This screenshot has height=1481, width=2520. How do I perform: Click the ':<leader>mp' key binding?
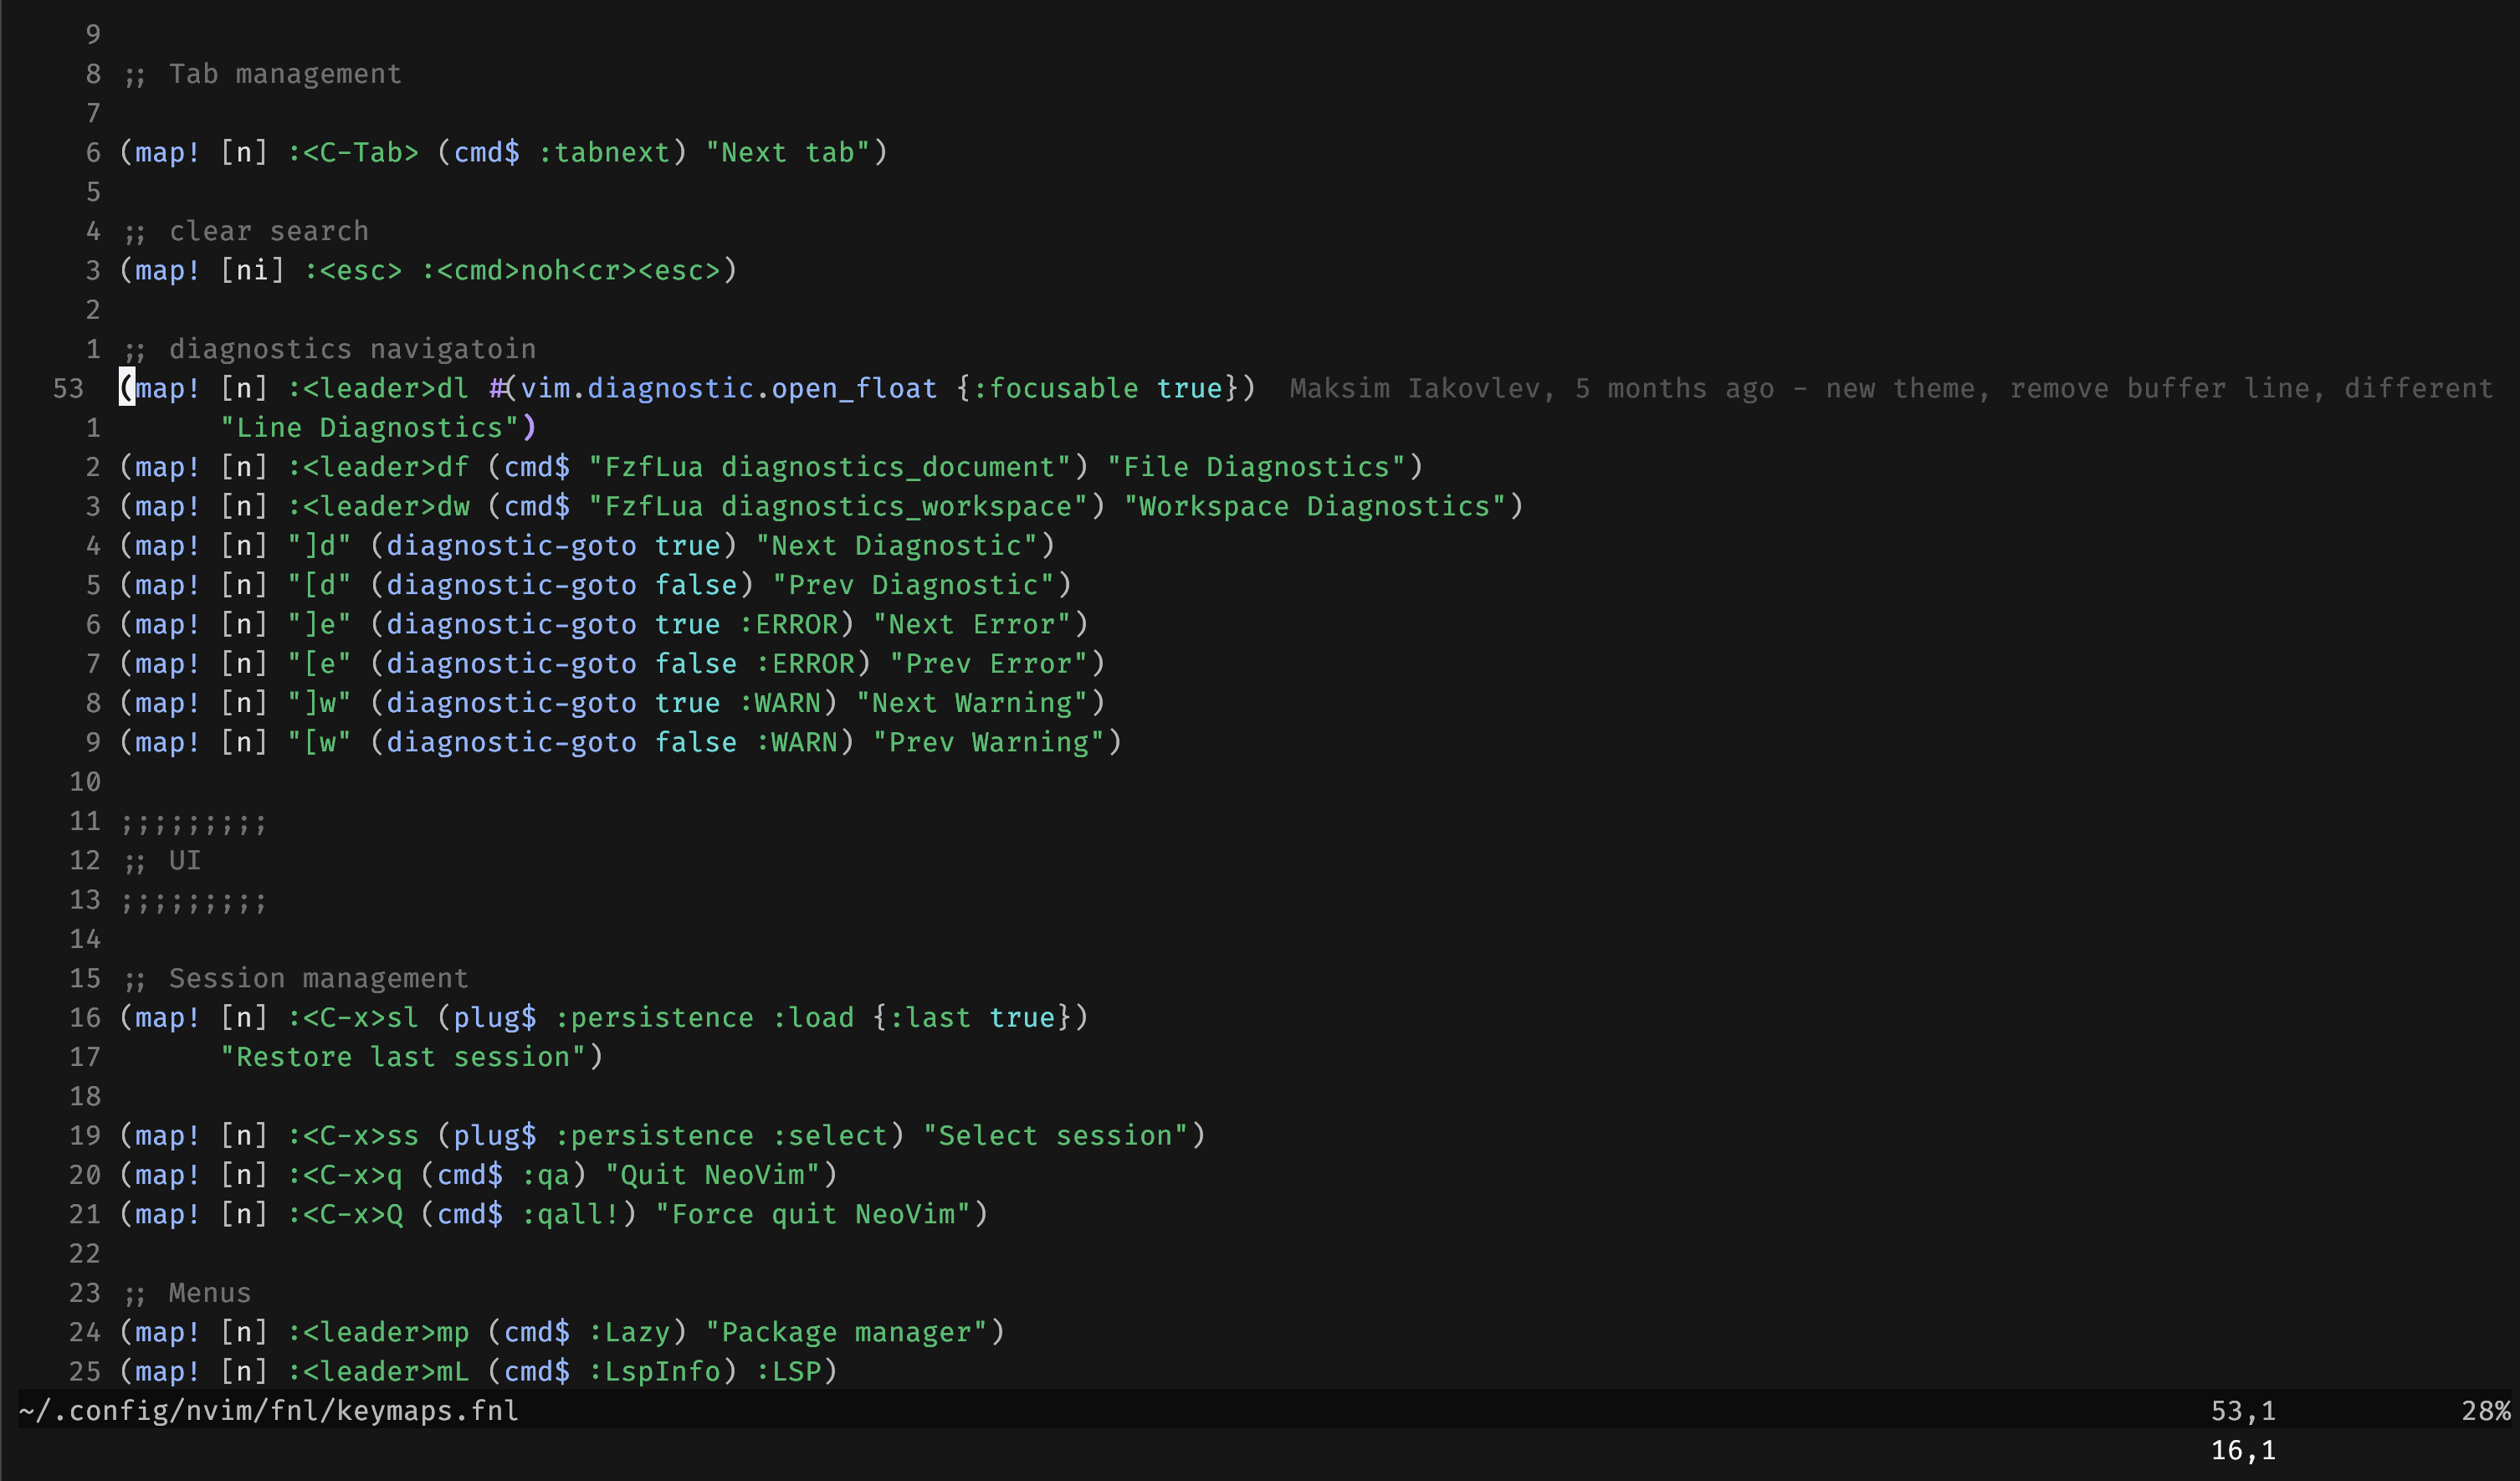(378, 1332)
